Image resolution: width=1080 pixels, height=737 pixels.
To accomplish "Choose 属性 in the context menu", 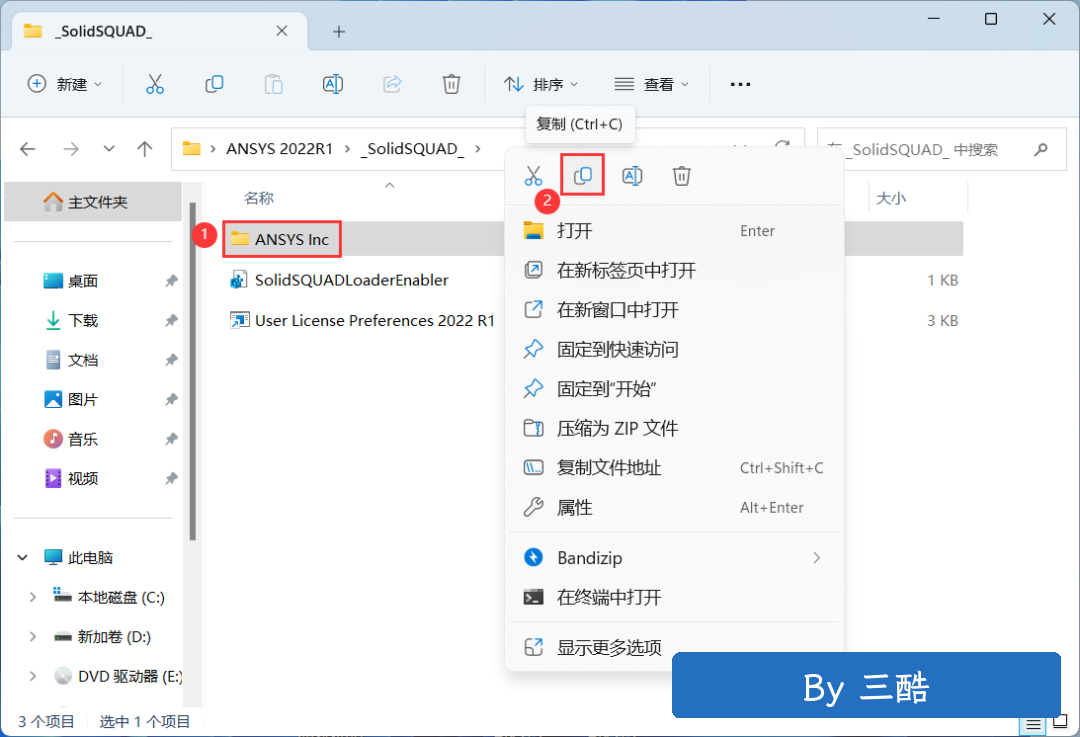I will click(x=674, y=508).
